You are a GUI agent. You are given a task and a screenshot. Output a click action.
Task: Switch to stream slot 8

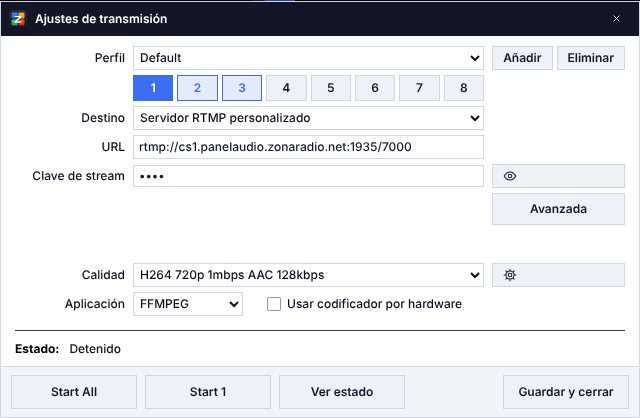(464, 88)
